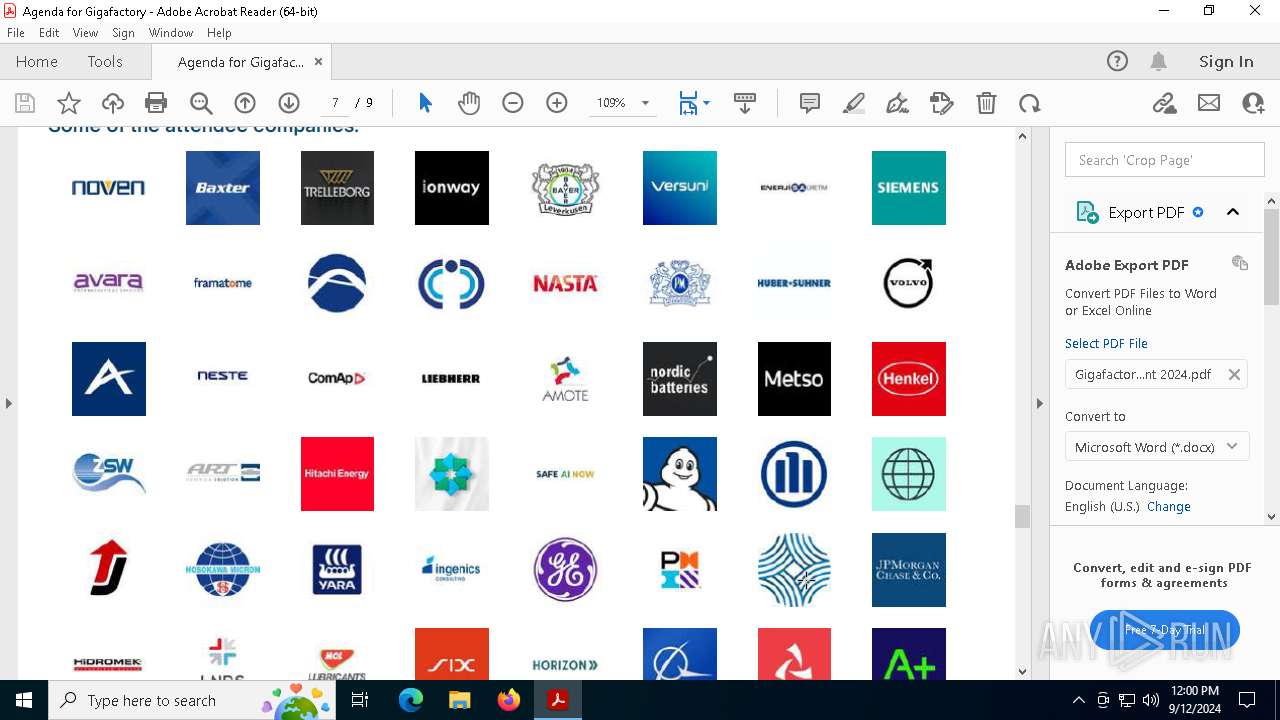Click the Select PDF File link

click(x=1106, y=343)
